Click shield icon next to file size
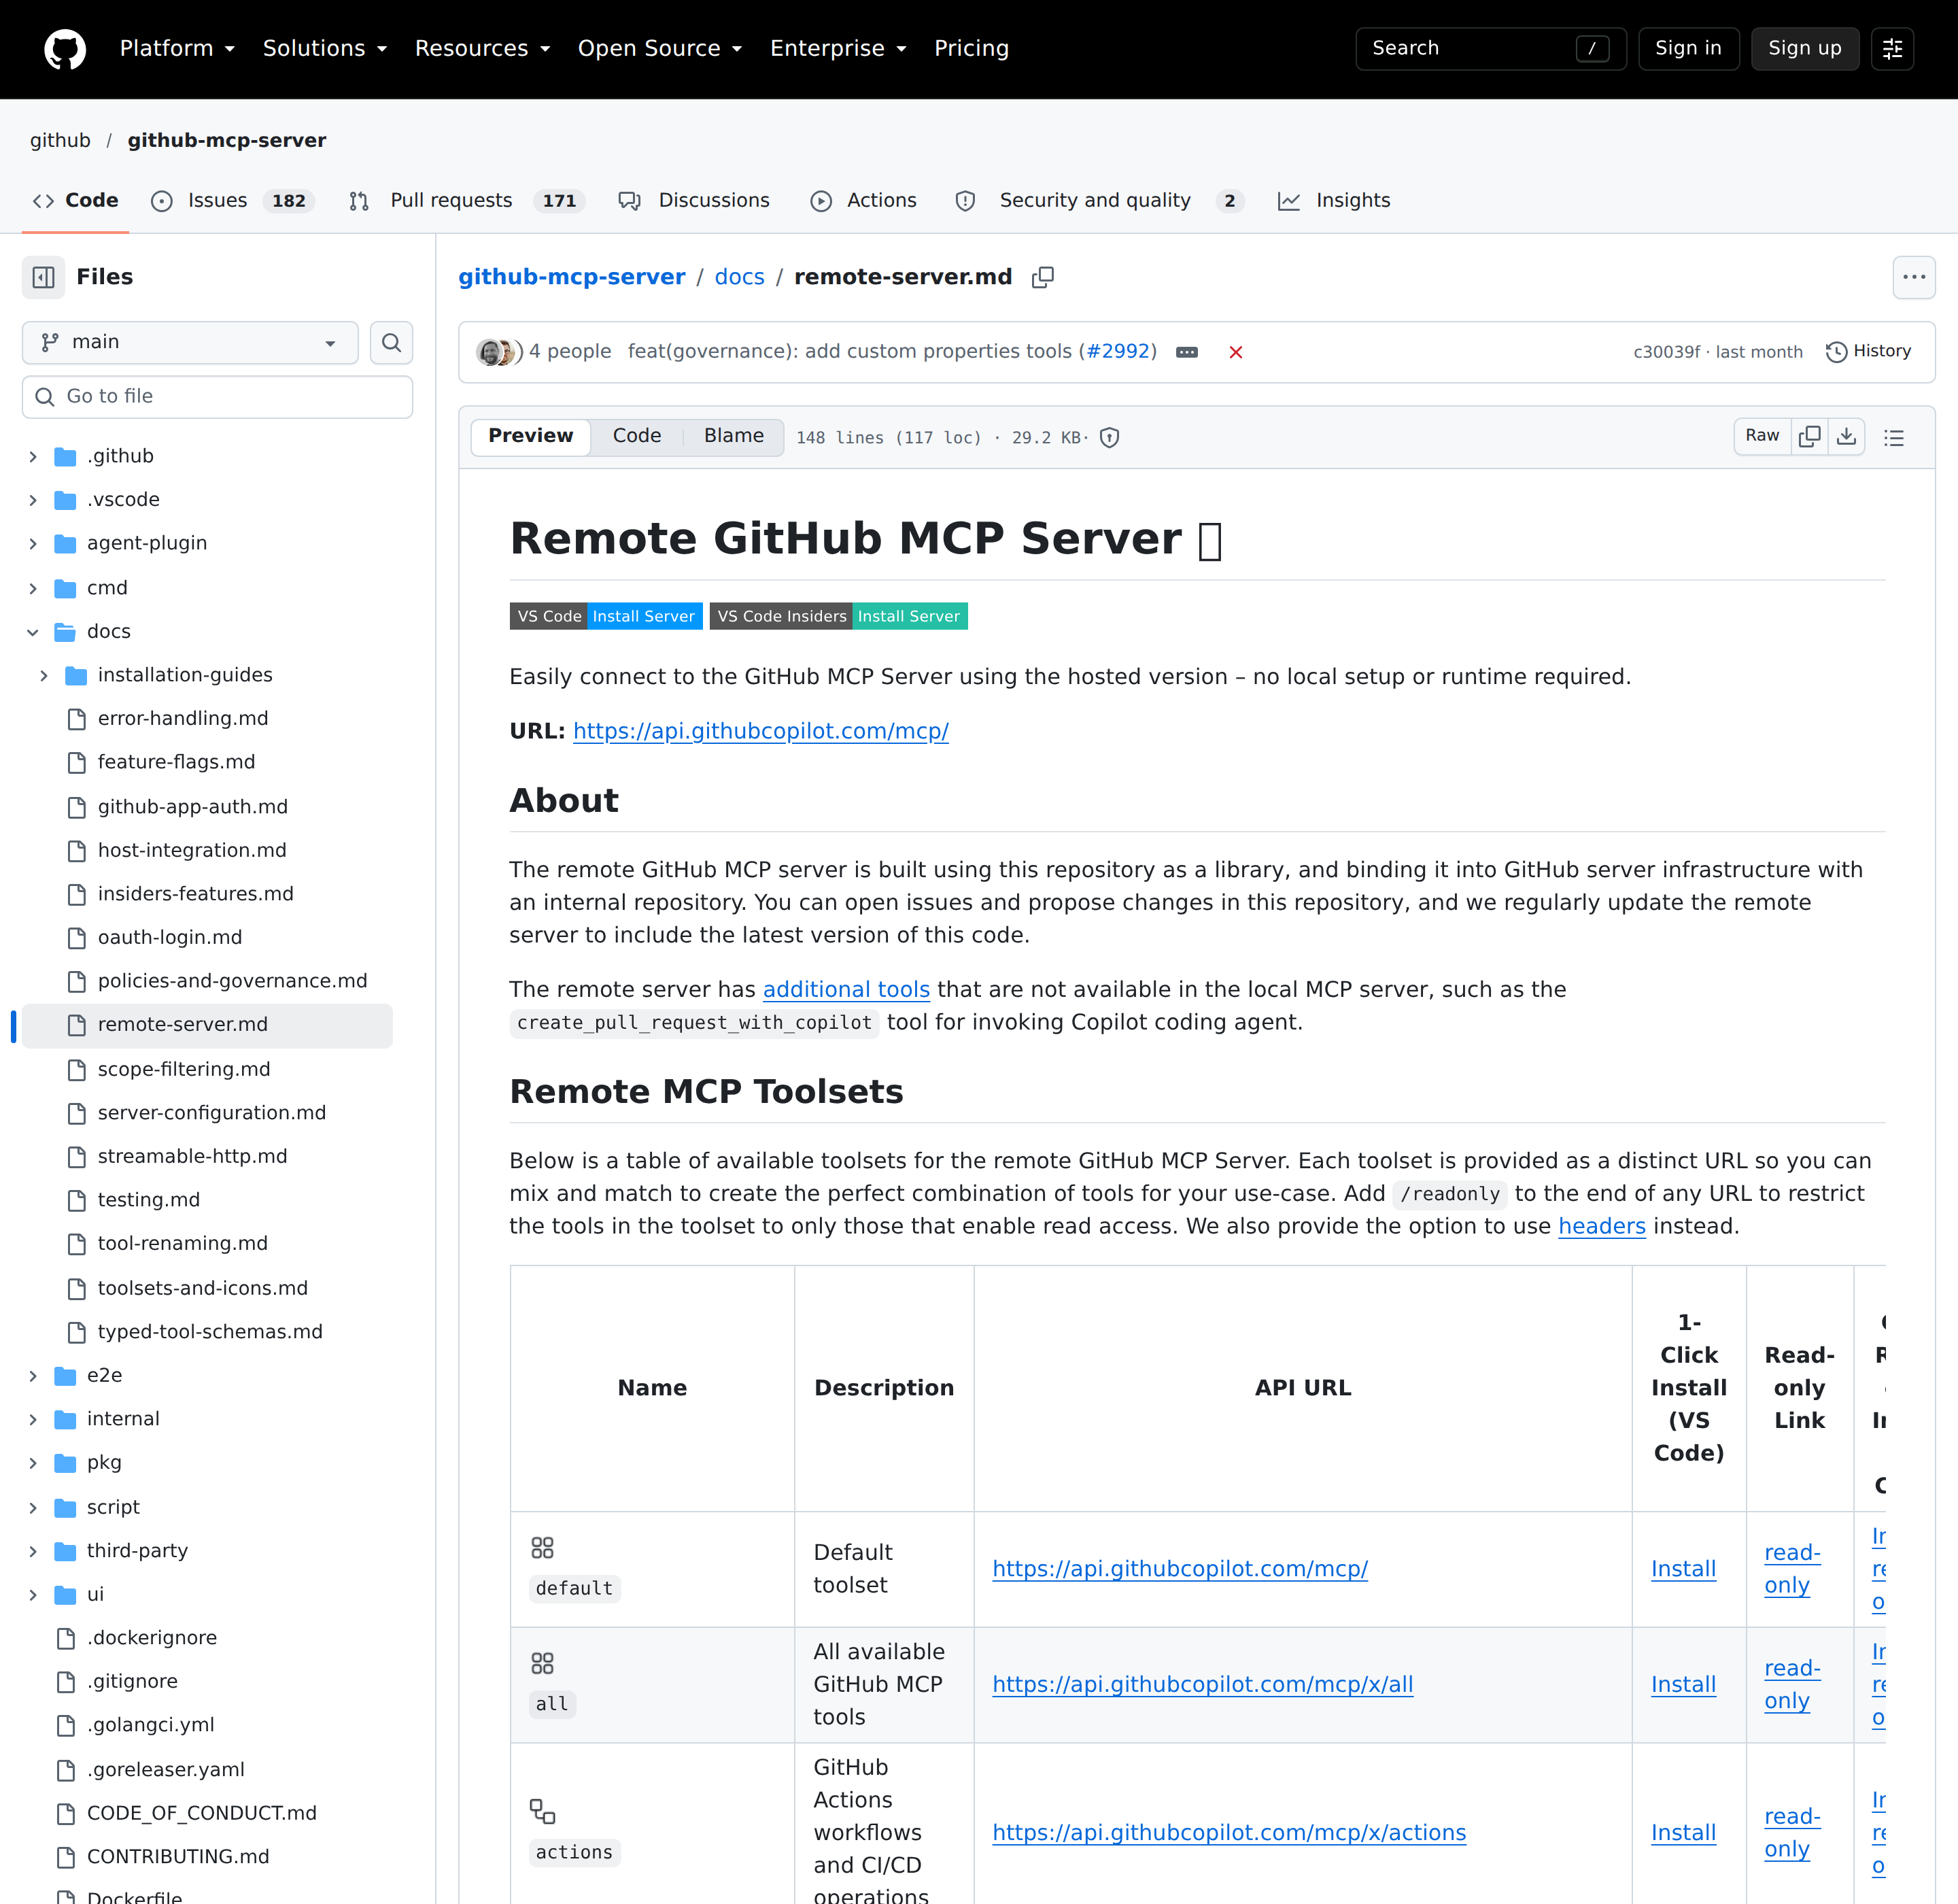 (x=1109, y=437)
